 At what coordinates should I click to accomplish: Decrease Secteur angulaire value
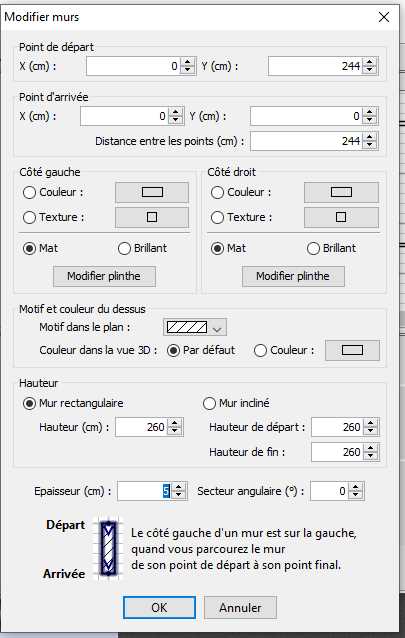coord(356,495)
